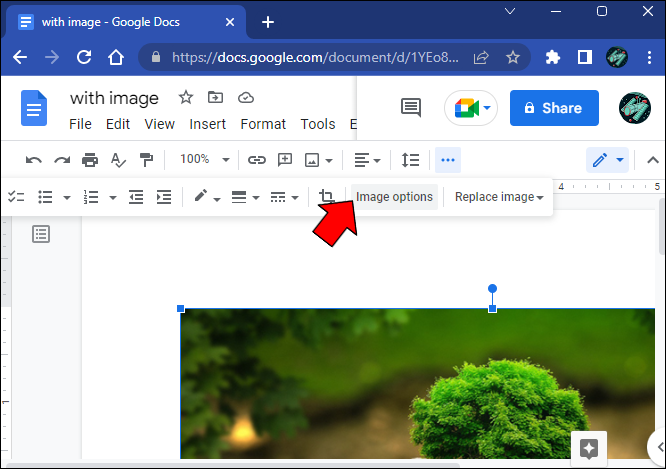Click the Insert image icon
666x469 pixels.
pyautogui.click(x=312, y=160)
